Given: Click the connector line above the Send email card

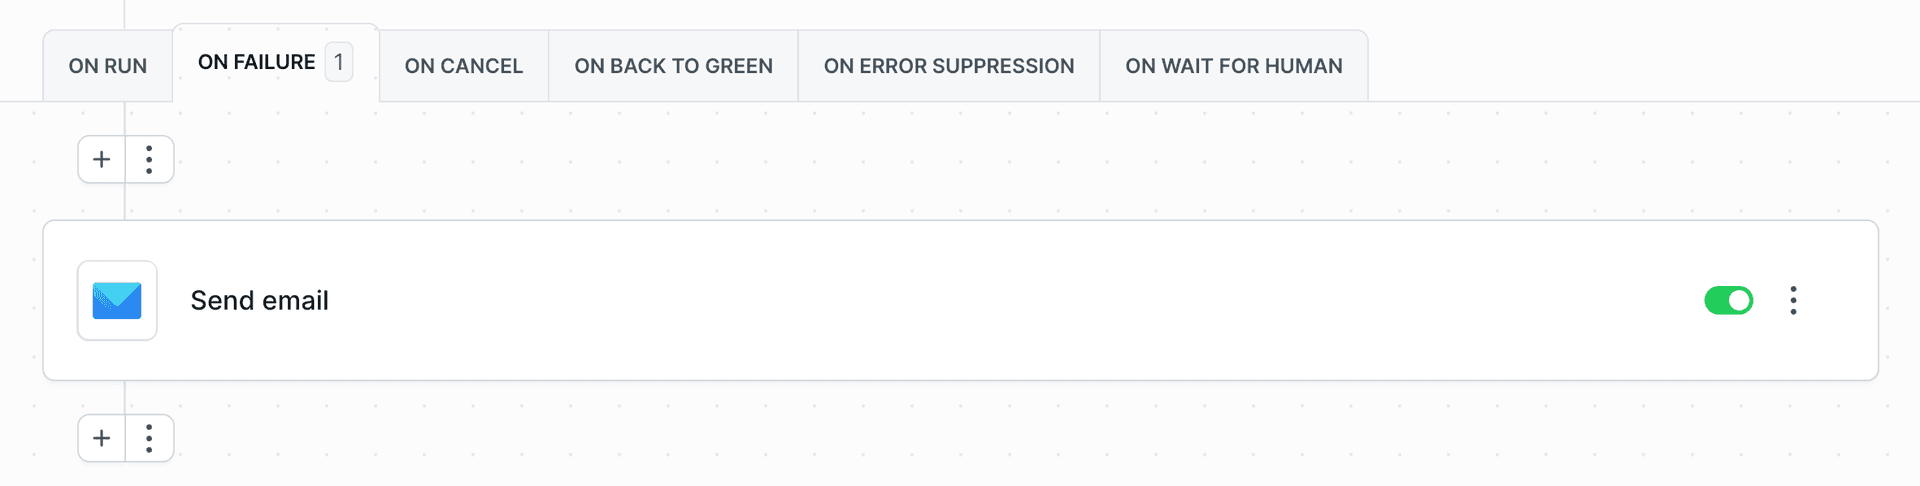Looking at the screenshot, I should coord(125,202).
